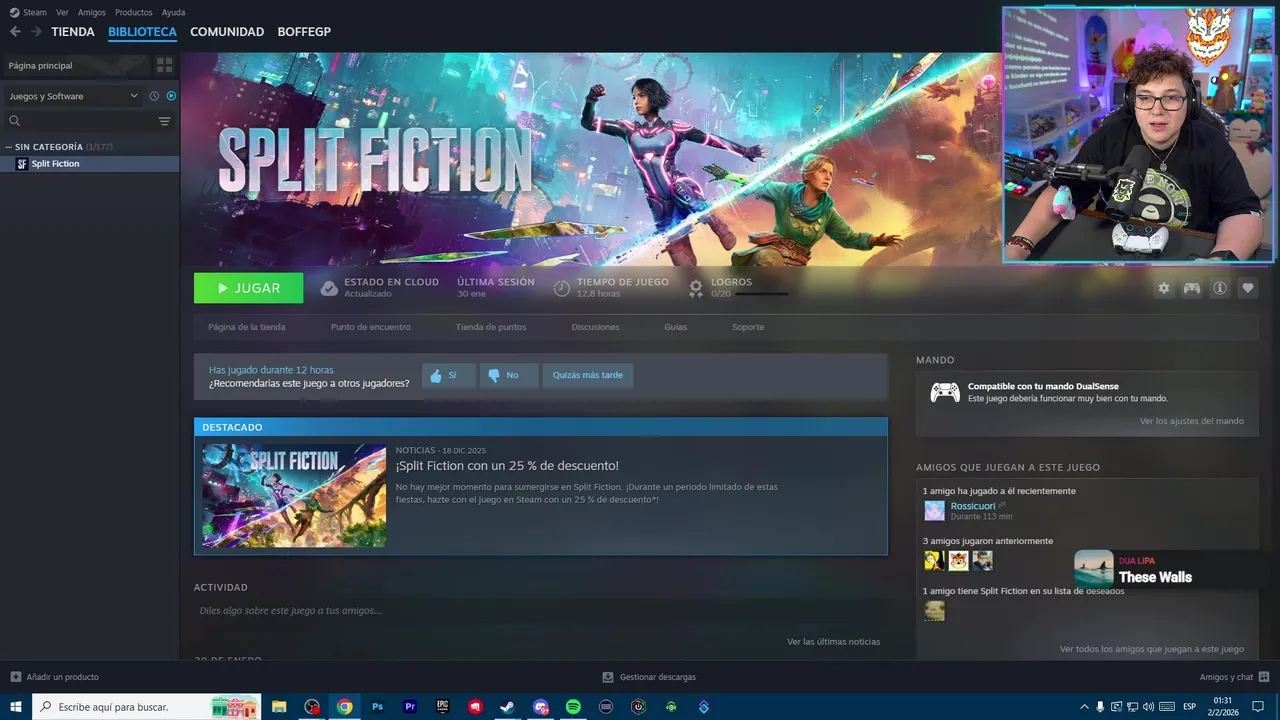Open Ver todos los amigos link
The image size is (1280, 720).
click(1152, 649)
